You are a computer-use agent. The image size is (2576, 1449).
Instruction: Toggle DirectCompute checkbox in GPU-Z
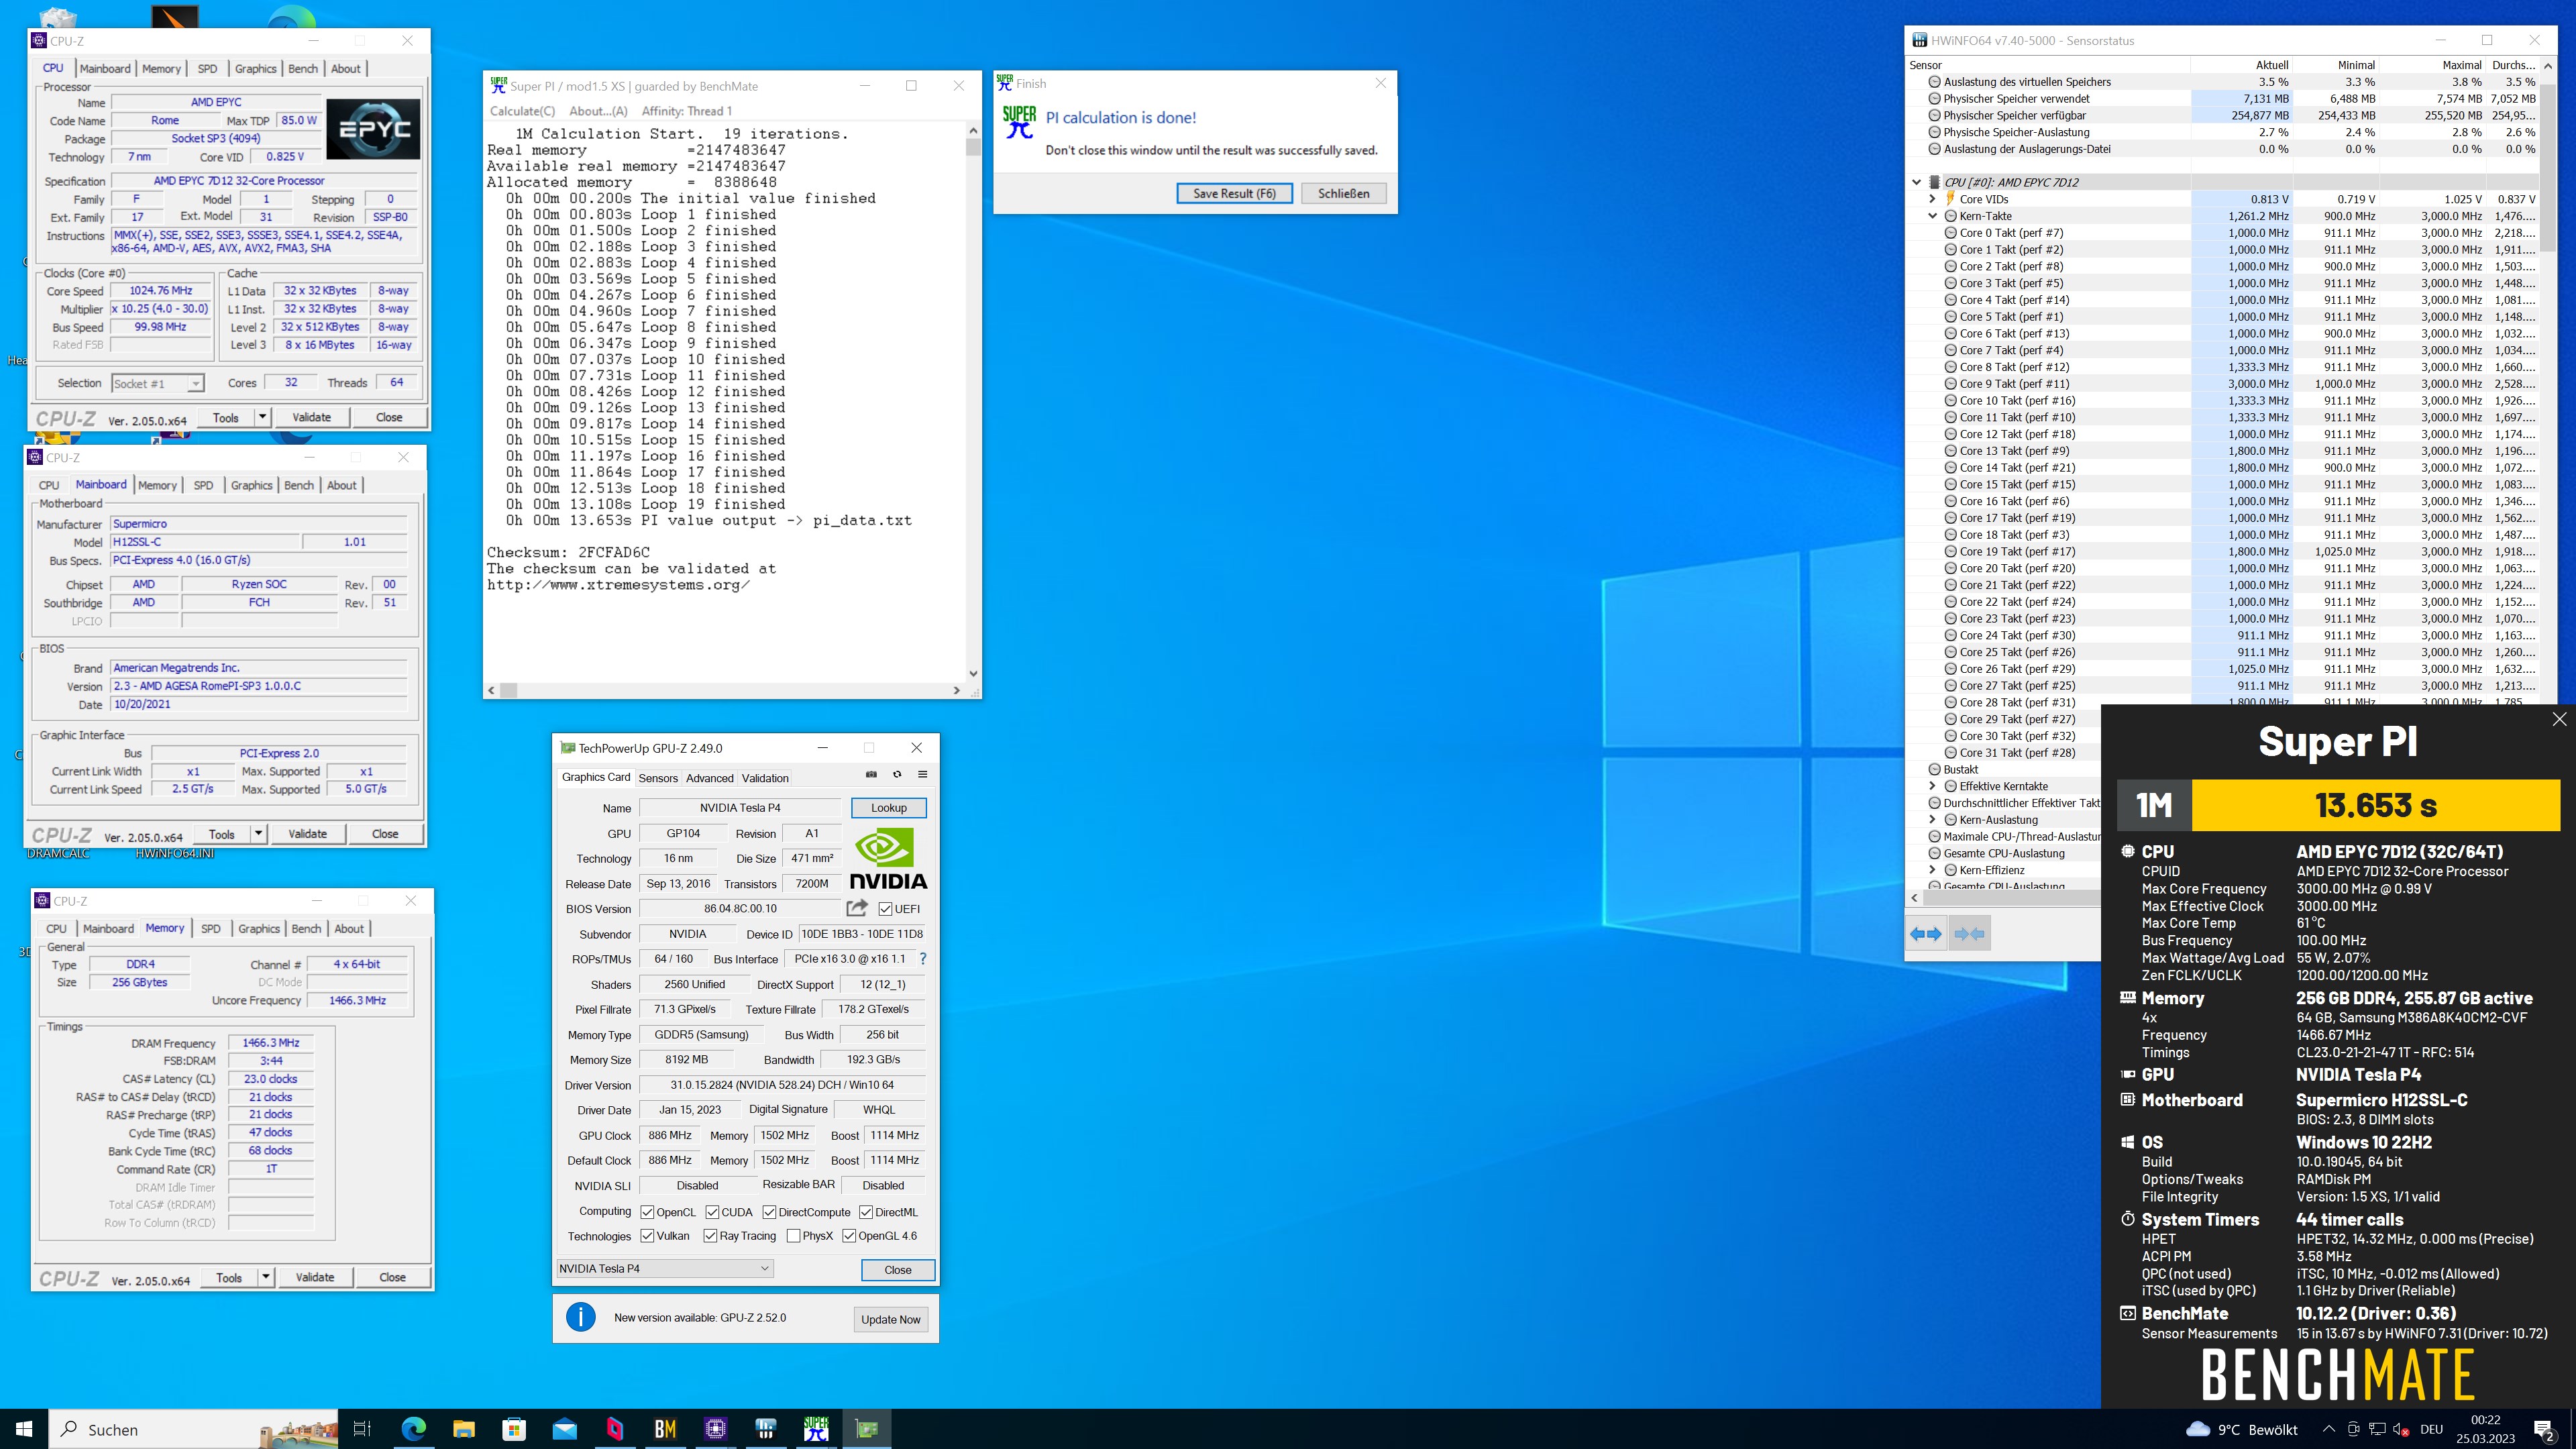coord(769,1212)
